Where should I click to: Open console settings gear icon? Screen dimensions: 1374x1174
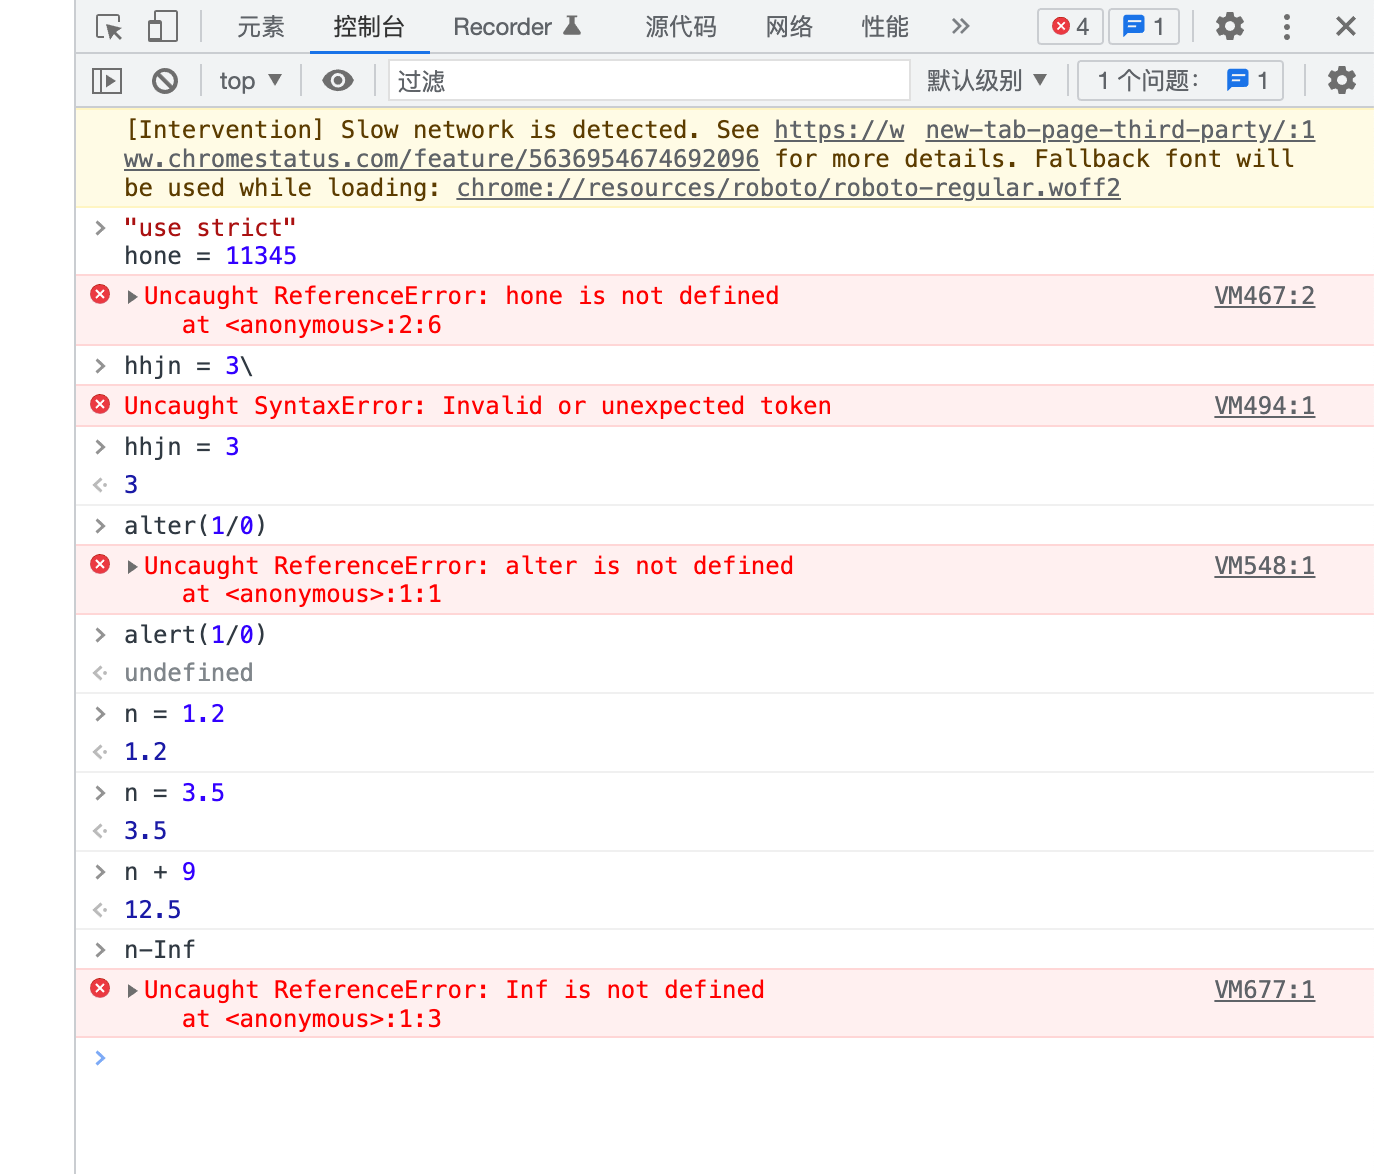coord(1342,81)
